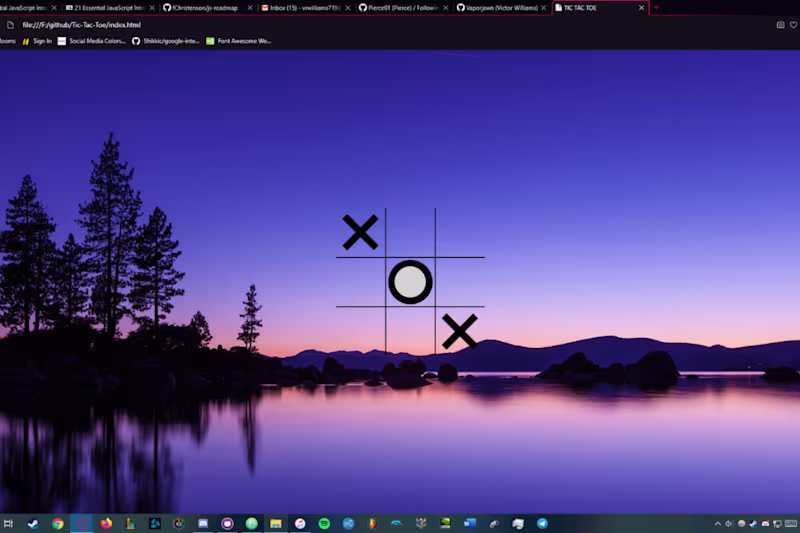Open Spotify from the taskbar

[x=324, y=523]
